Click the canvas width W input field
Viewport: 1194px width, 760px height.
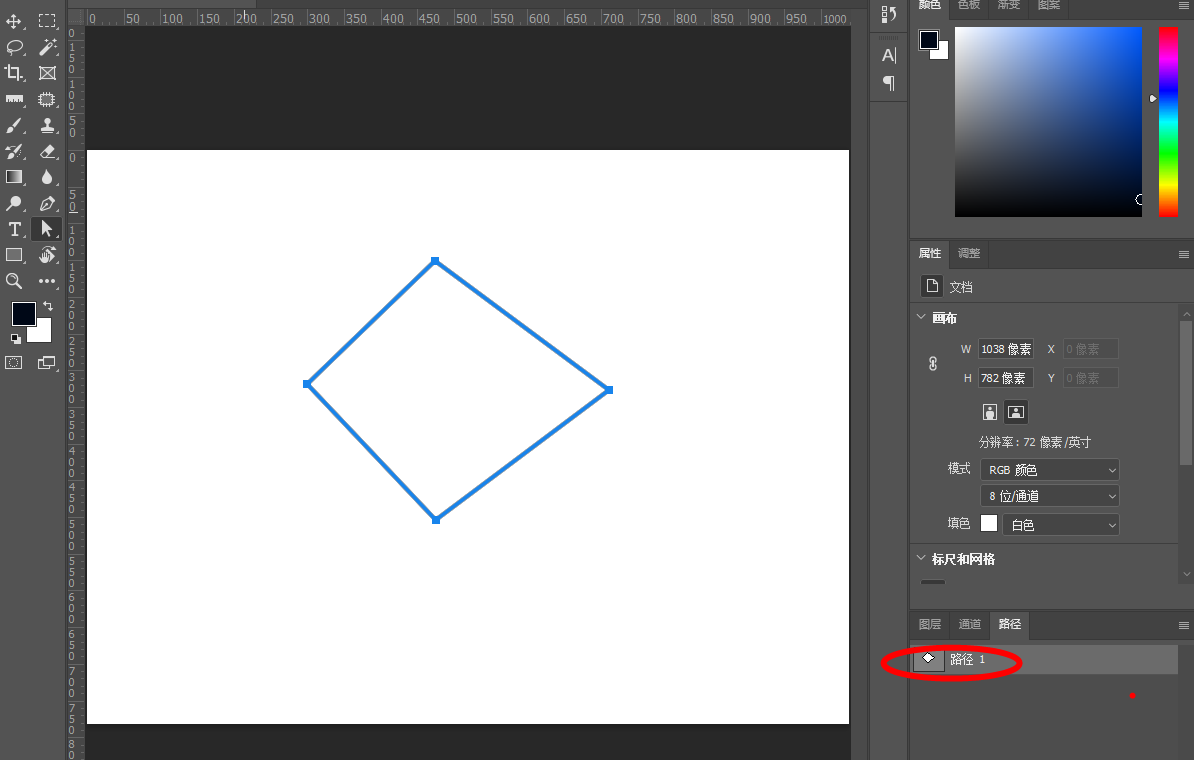click(1006, 349)
